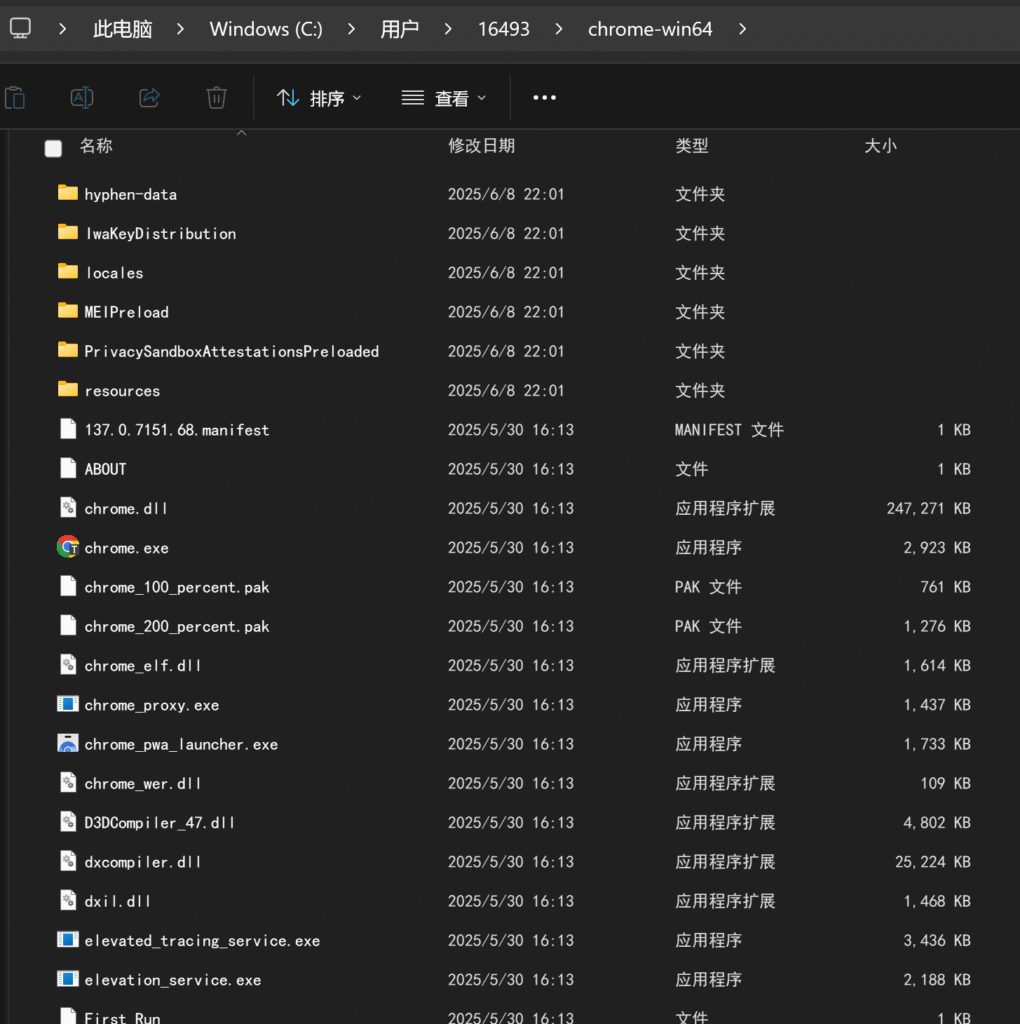Navigate to 用户 breadcrumb
1020x1024 pixels.
400,29
